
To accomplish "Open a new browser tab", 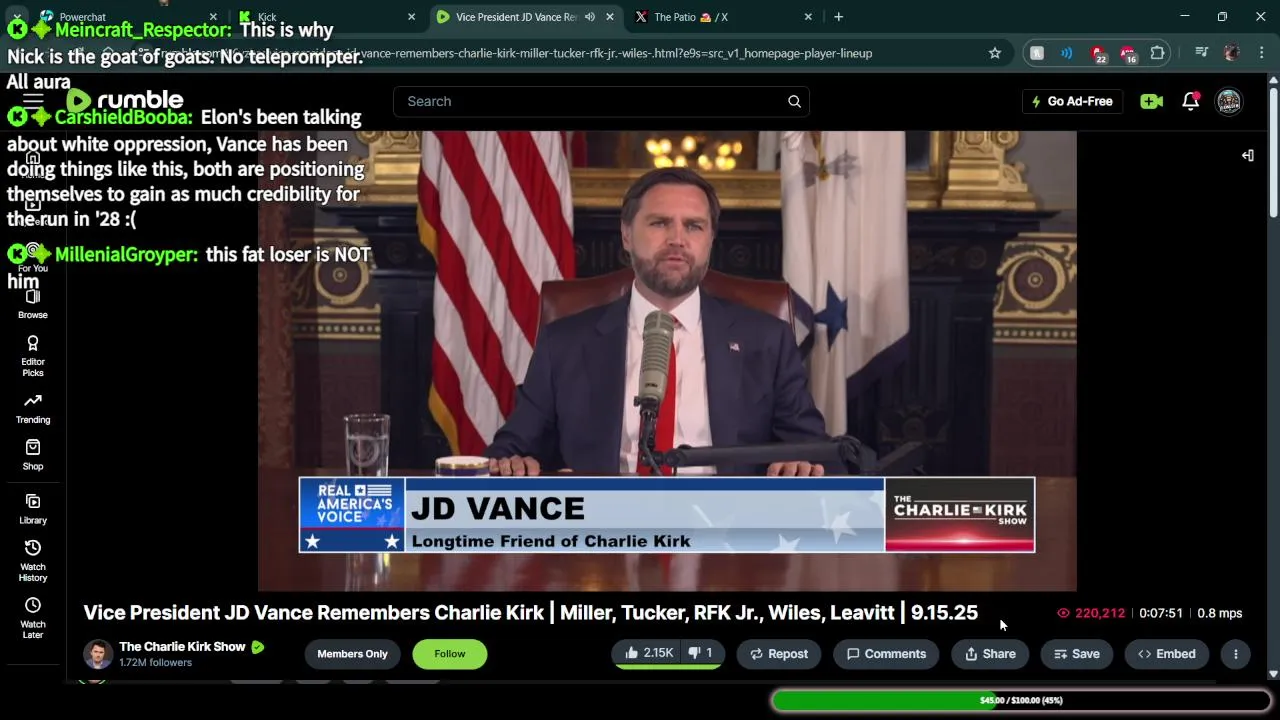I will [838, 17].
